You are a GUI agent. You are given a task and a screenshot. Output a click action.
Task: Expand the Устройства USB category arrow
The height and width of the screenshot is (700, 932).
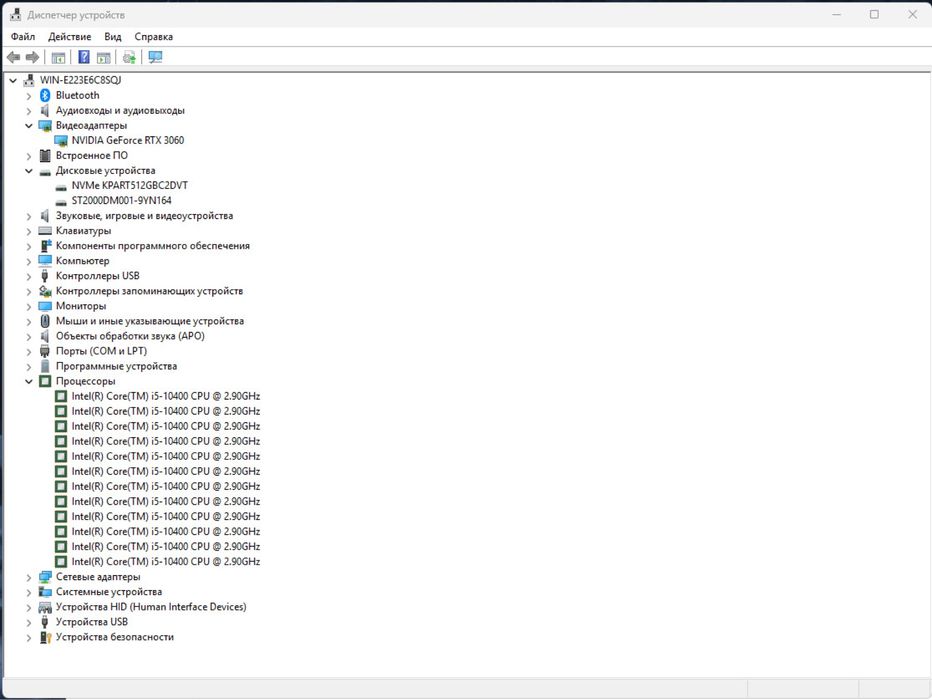(x=29, y=622)
